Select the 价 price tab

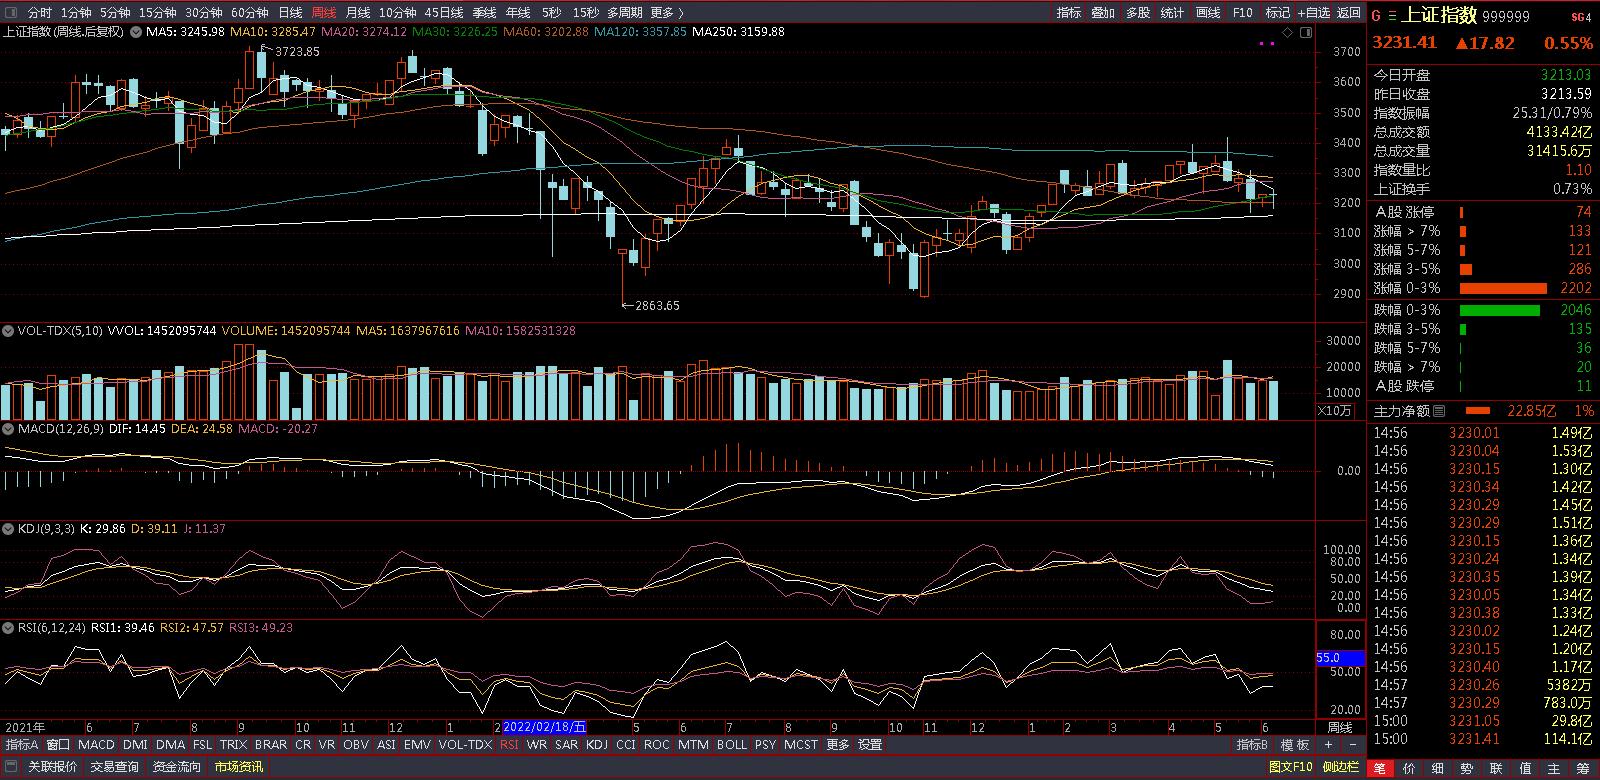click(x=1409, y=768)
